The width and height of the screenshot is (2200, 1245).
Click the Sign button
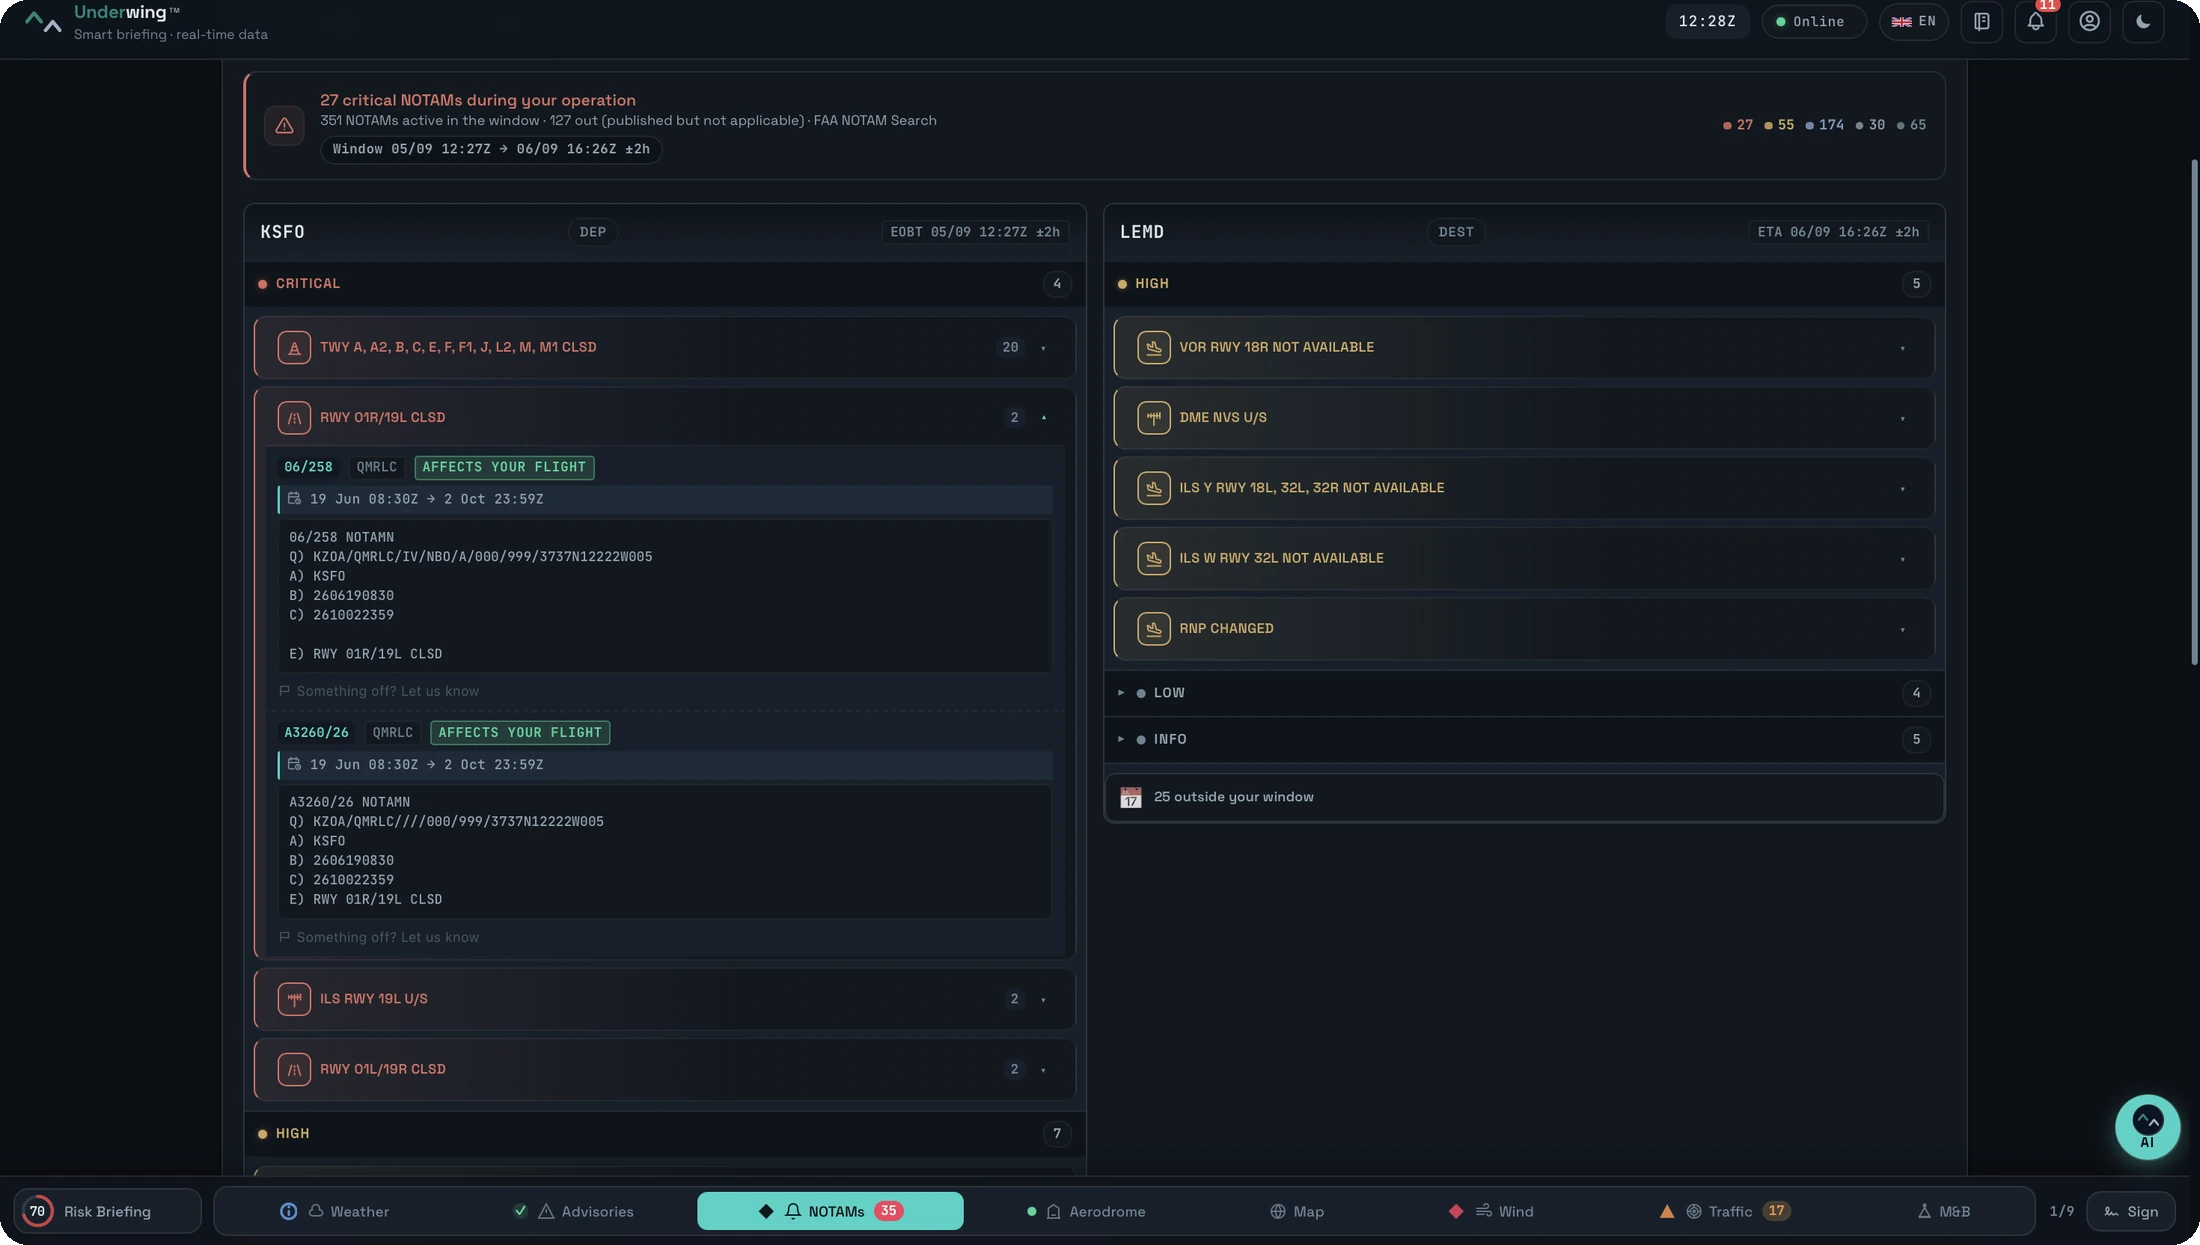2130,1211
